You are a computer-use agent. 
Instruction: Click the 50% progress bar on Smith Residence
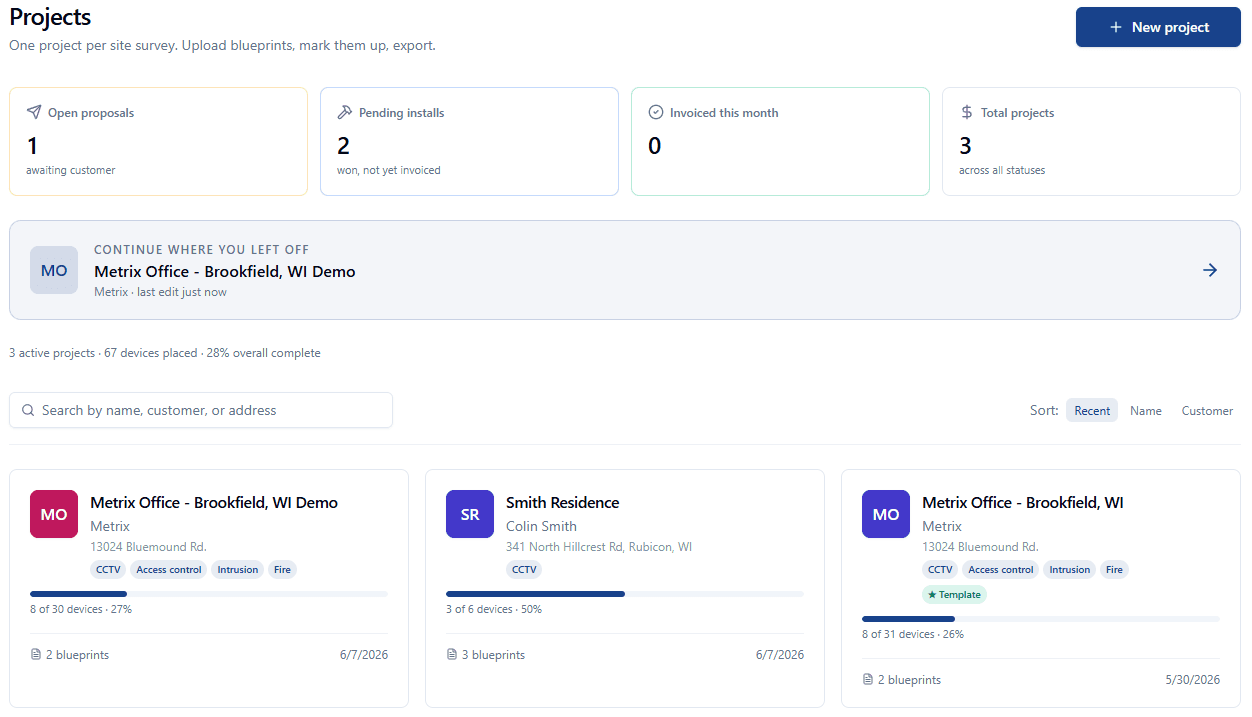[x=625, y=594]
